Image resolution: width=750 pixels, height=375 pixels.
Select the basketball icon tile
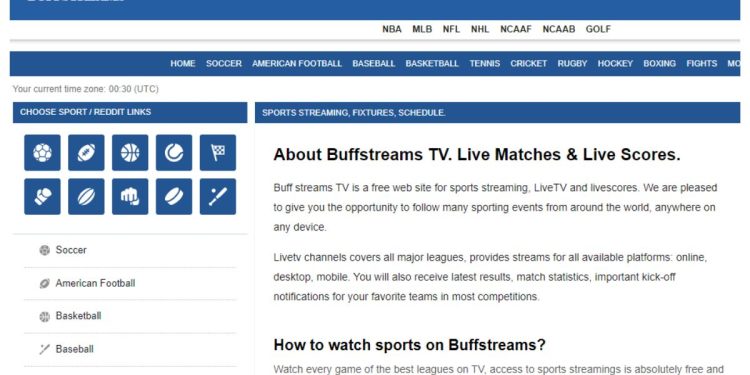click(x=130, y=153)
